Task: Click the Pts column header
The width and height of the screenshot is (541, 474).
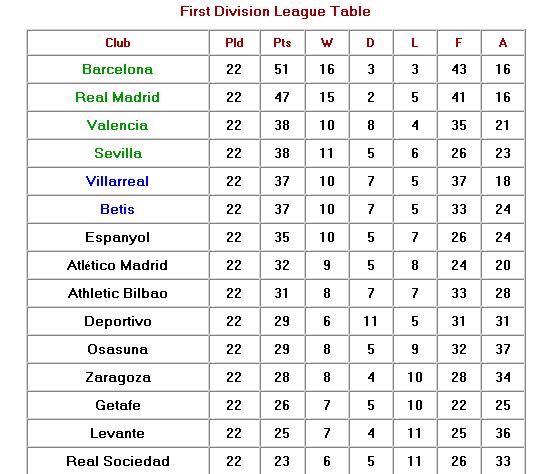Action: (282, 43)
